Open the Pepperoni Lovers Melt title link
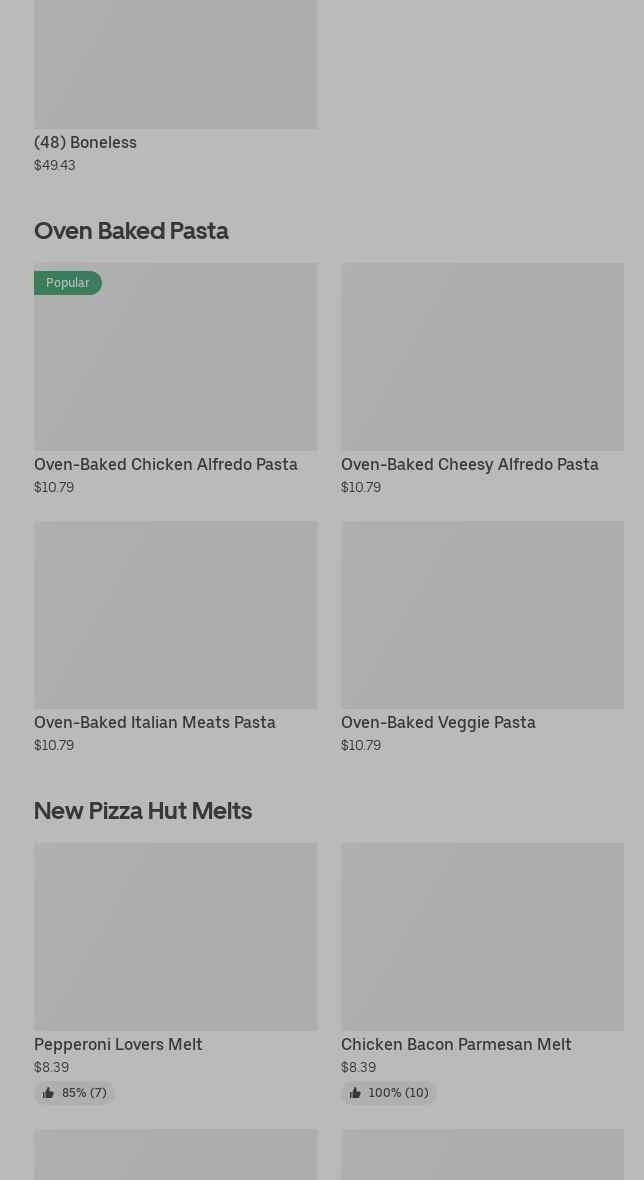644x1180 pixels. click(118, 1044)
